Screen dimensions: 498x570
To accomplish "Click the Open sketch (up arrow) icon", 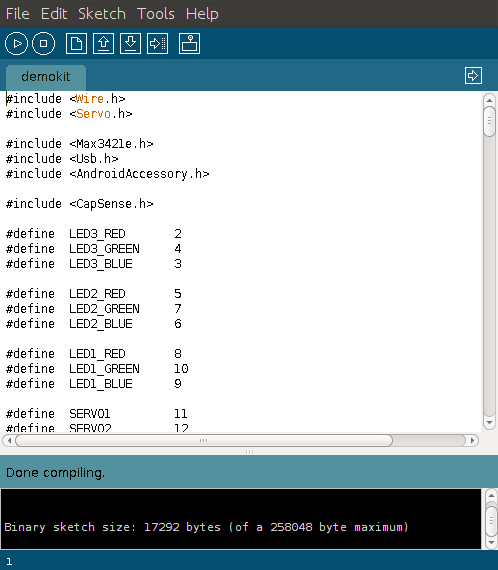I will [x=104, y=44].
